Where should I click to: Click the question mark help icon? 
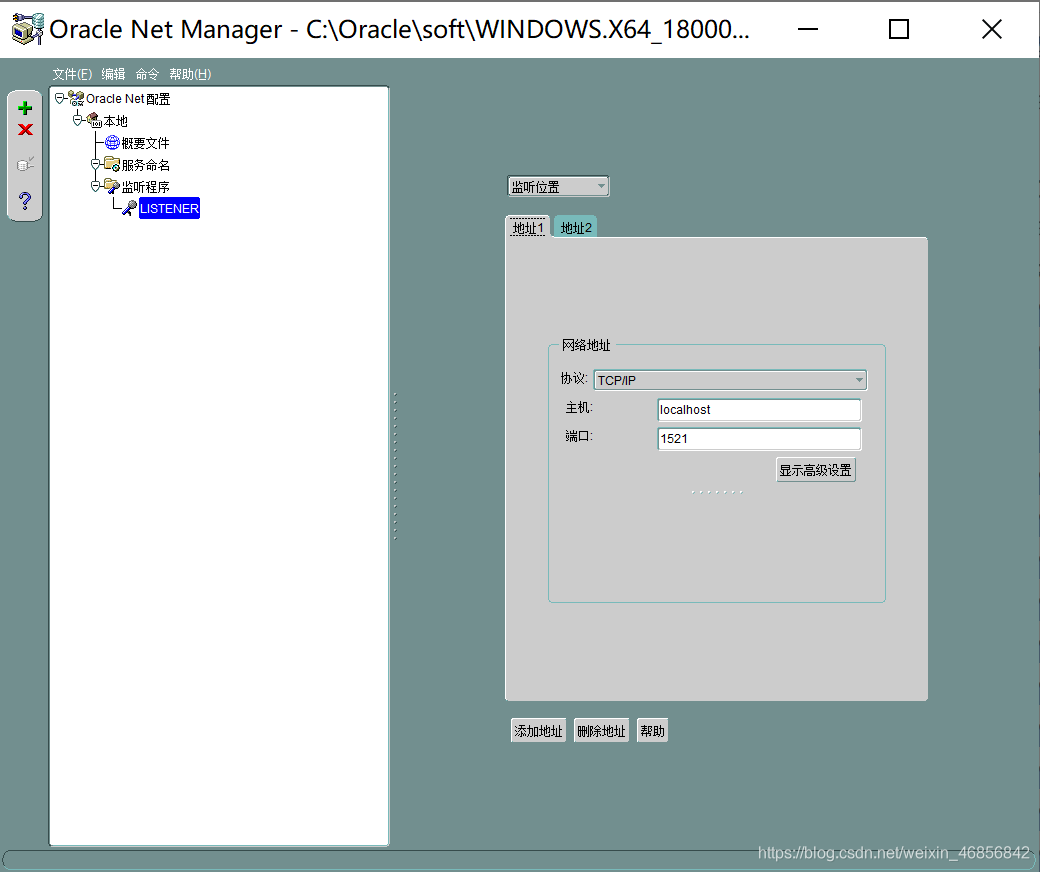tap(25, 200)
